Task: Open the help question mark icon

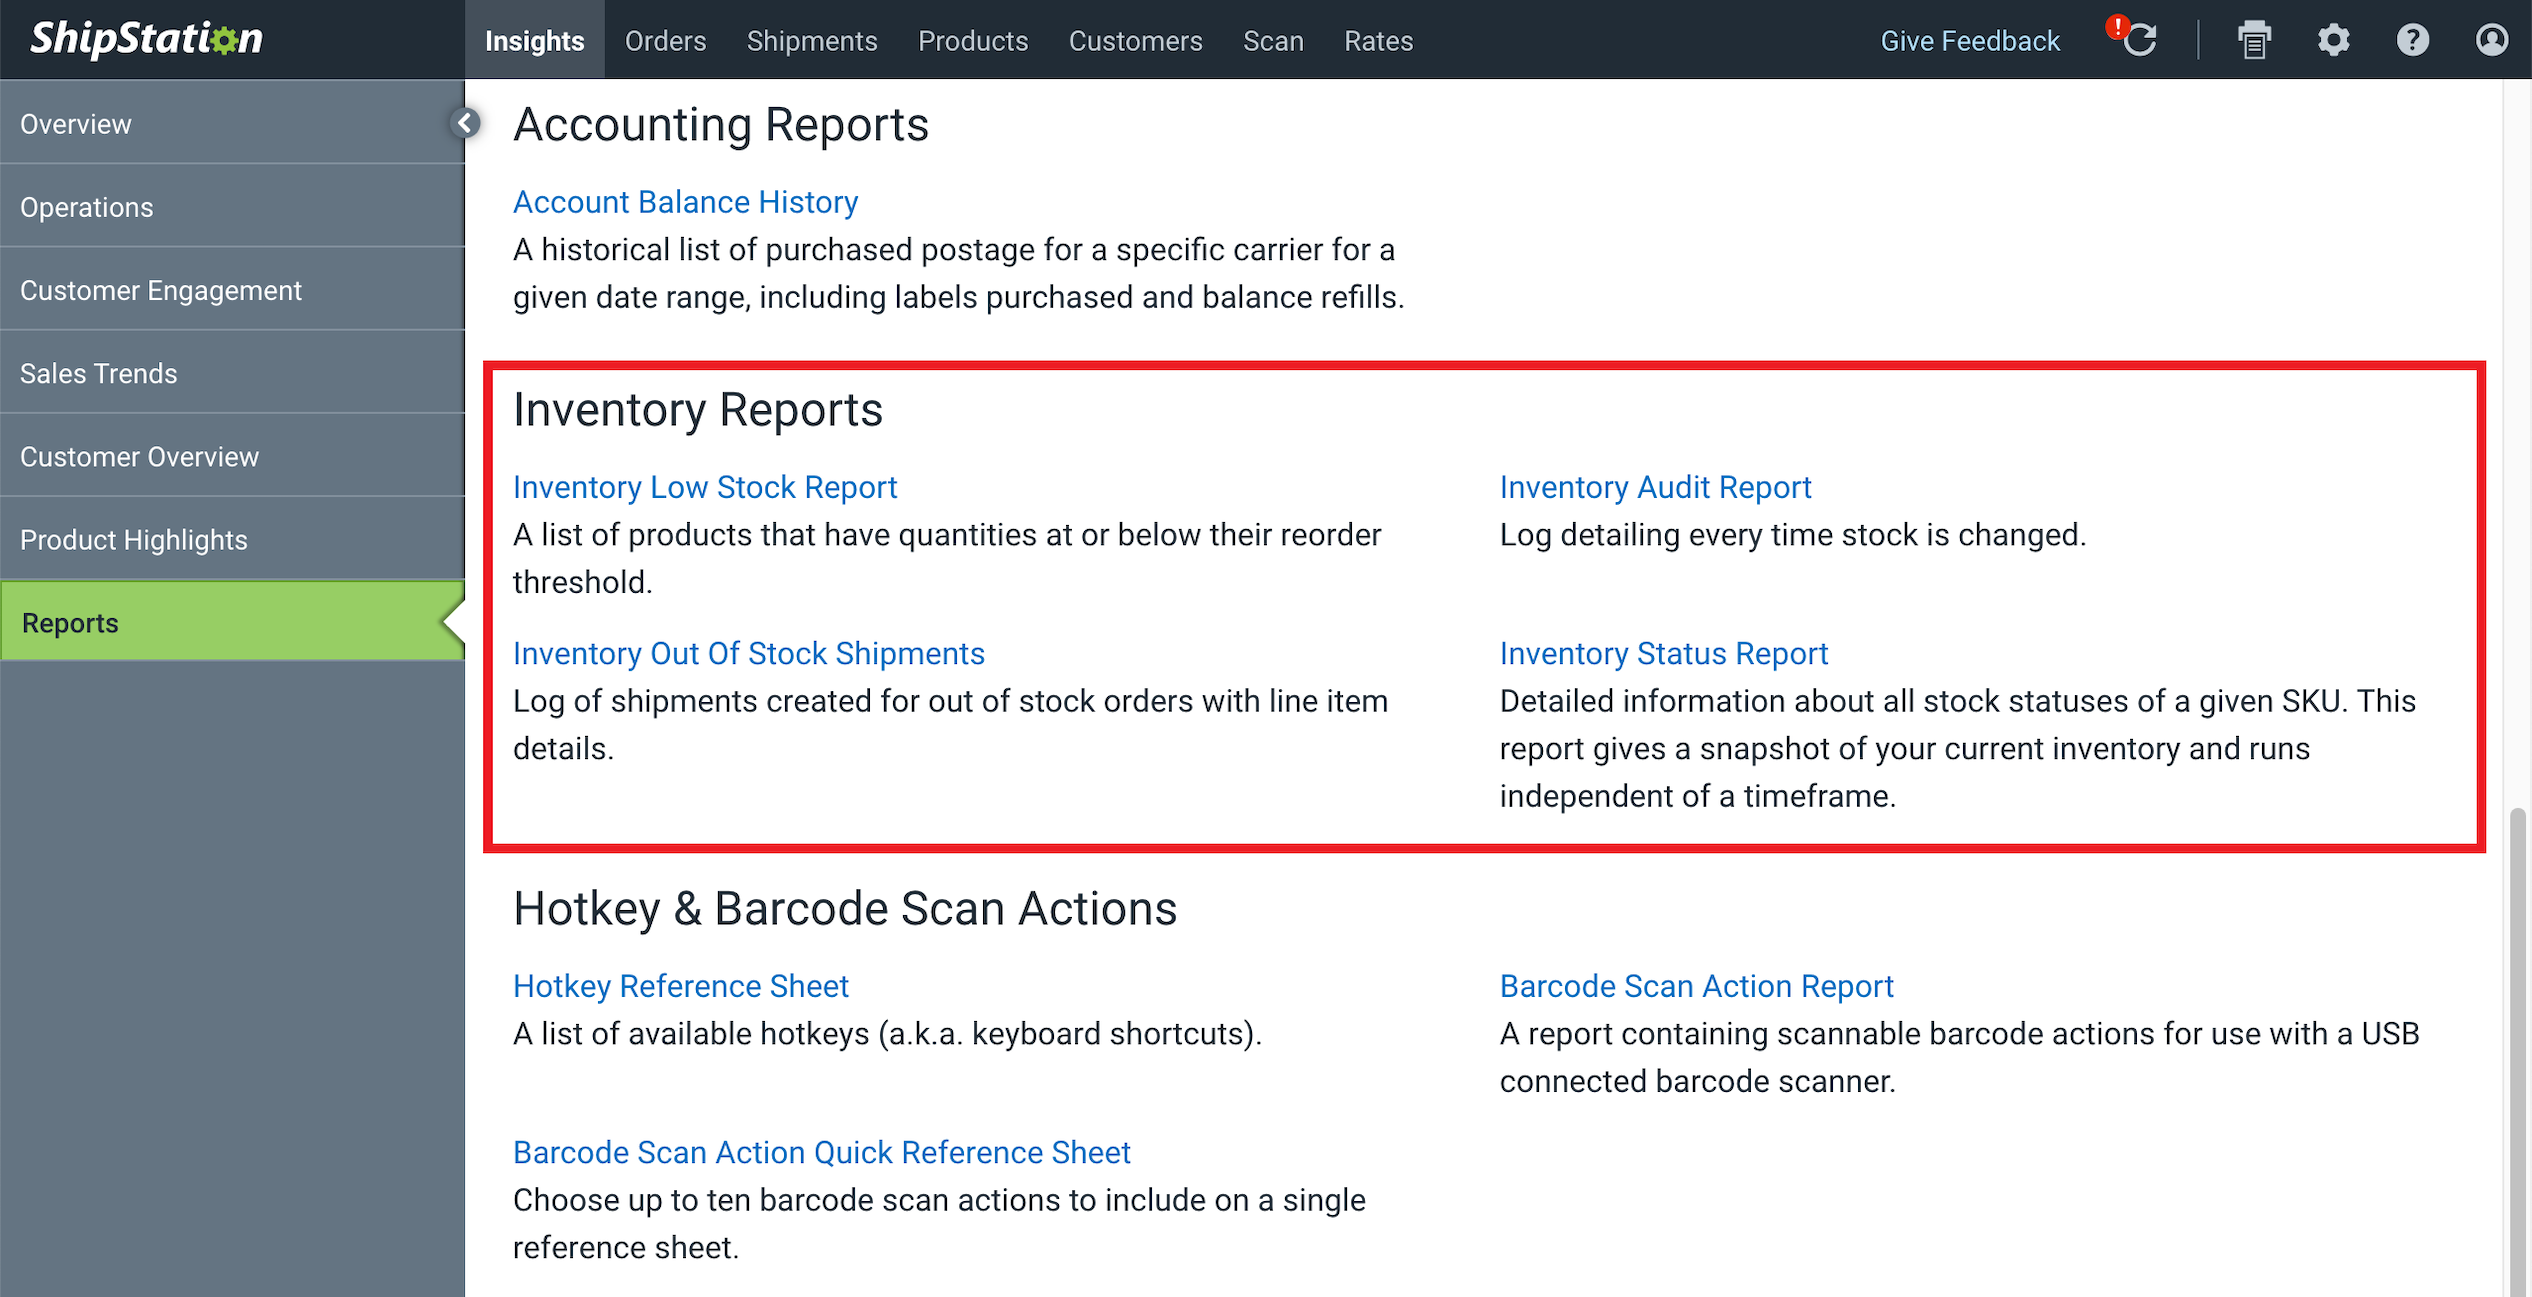Action: 2410,40
